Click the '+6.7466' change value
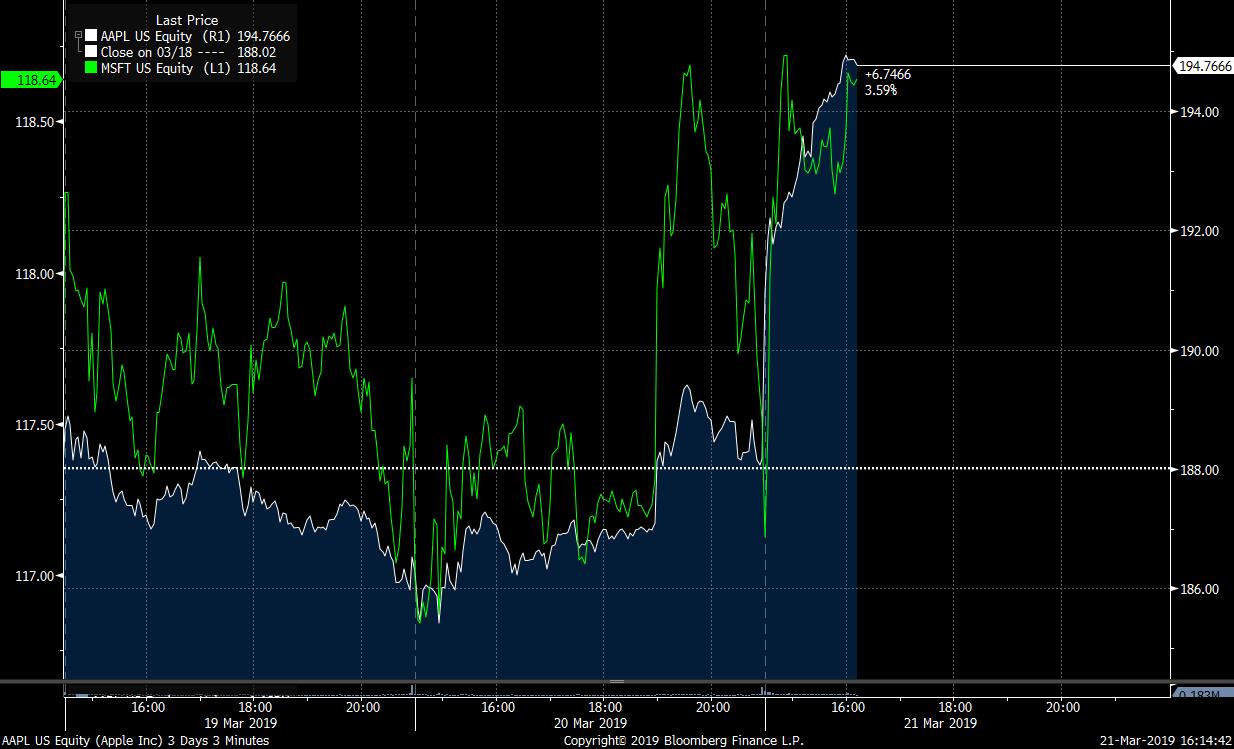The height and width of the screenshot is (749, 1234). pos(887,75)
